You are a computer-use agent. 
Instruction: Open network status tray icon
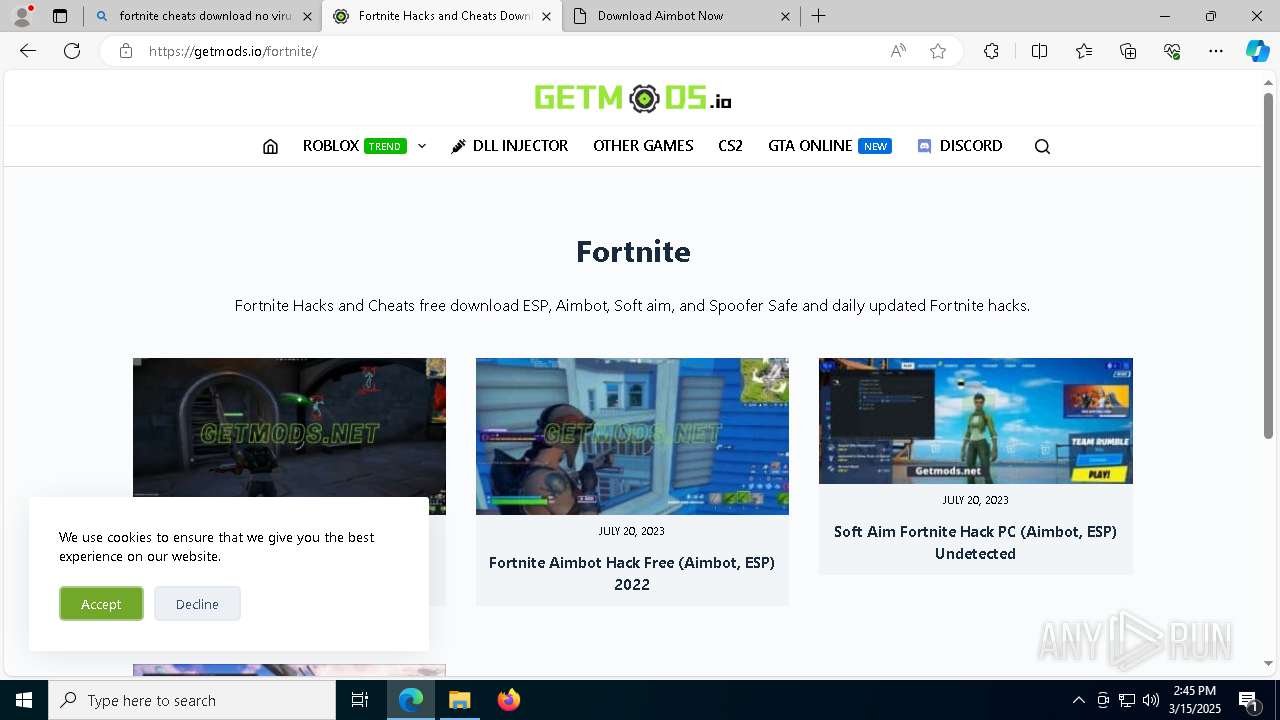point(1127,700)
